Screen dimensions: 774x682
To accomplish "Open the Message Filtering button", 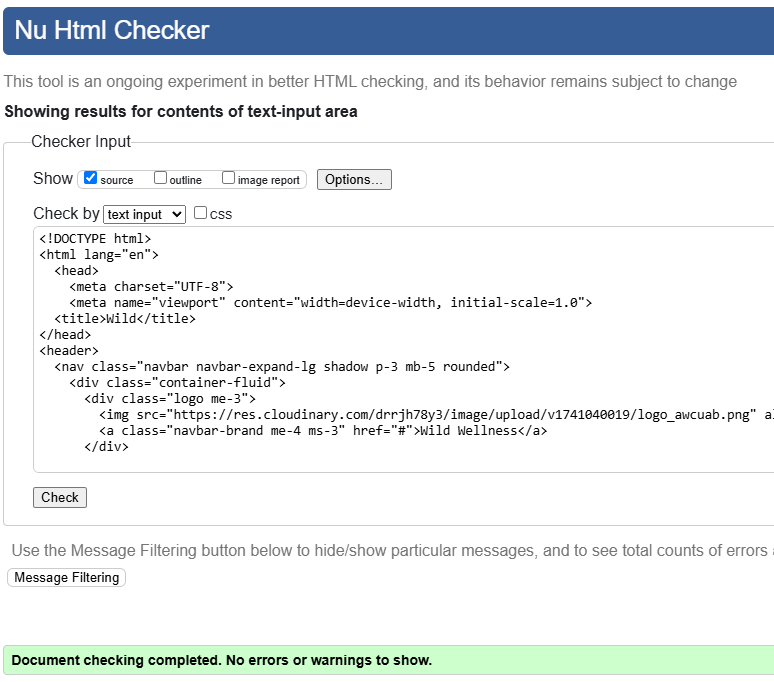I will [x=67, y=577].
